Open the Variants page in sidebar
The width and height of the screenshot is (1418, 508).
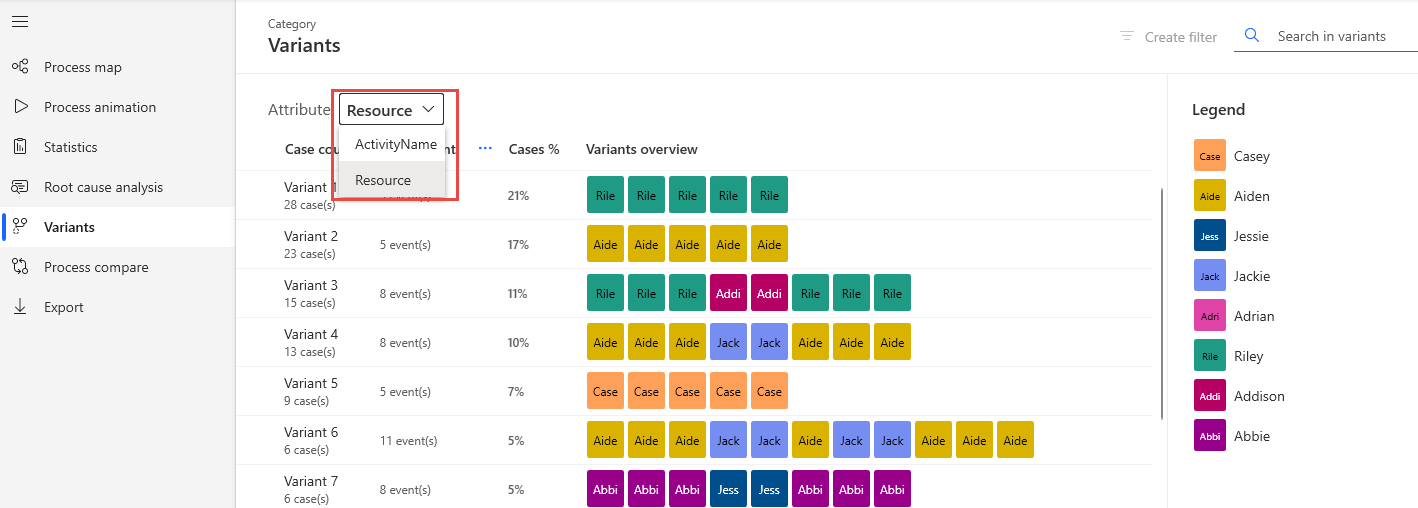tap(69, 227)
